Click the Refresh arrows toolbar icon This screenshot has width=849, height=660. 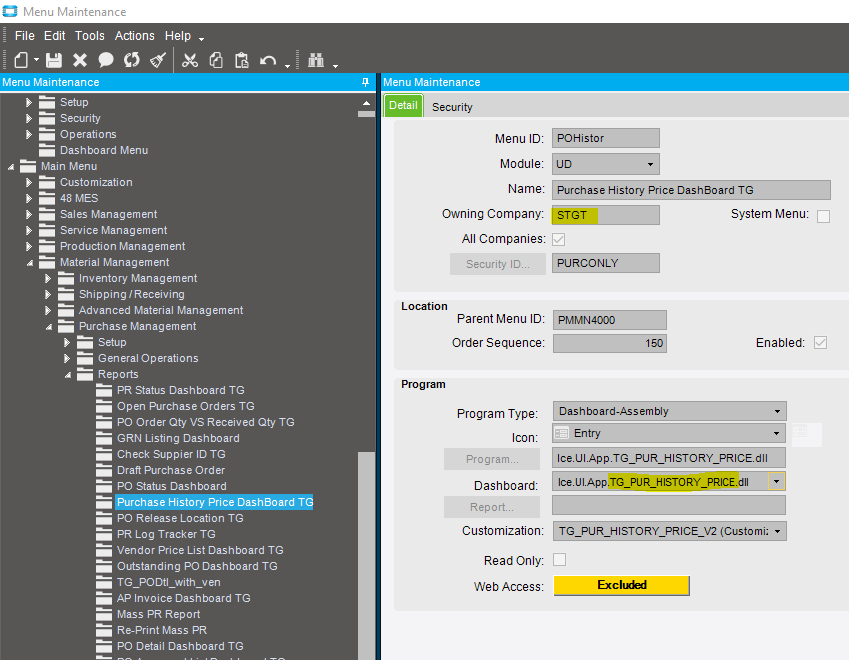click(132, 60)
